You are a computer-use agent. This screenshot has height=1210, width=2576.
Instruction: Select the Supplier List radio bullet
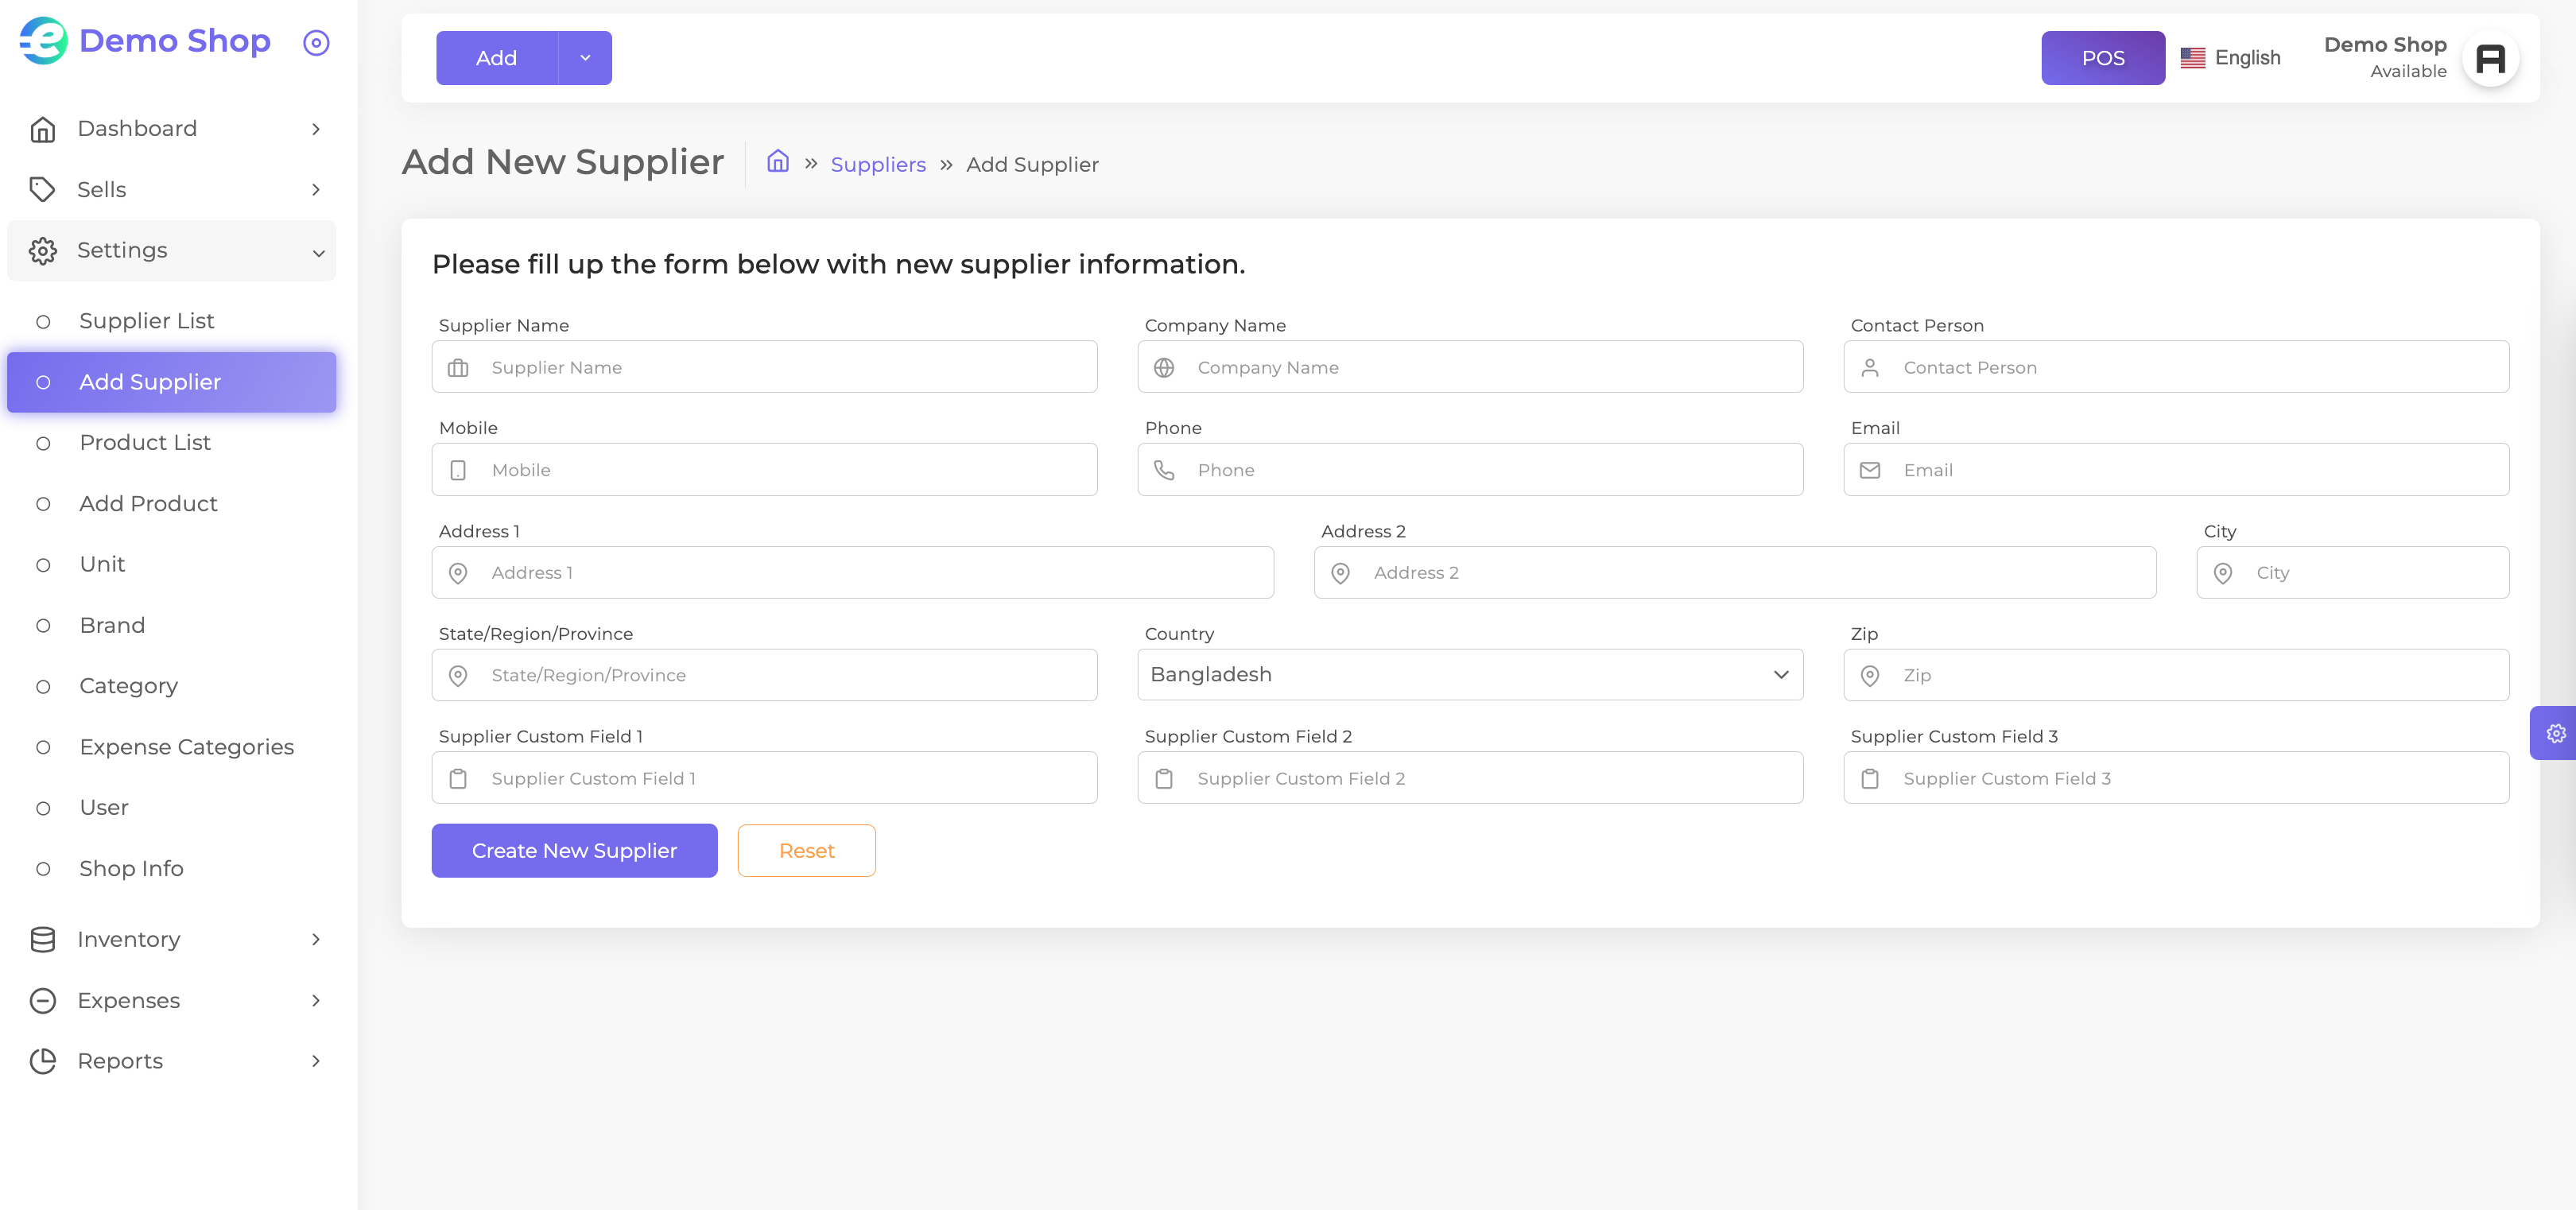[x=43, y=321]
